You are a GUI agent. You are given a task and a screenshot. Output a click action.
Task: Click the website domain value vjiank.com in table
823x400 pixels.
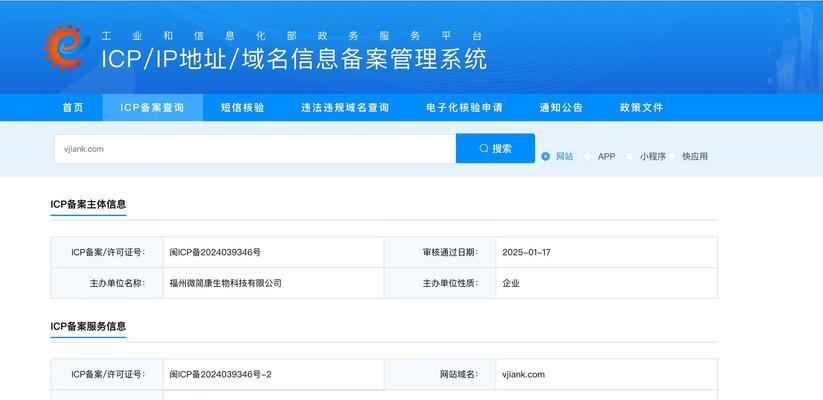pos(523,375)
